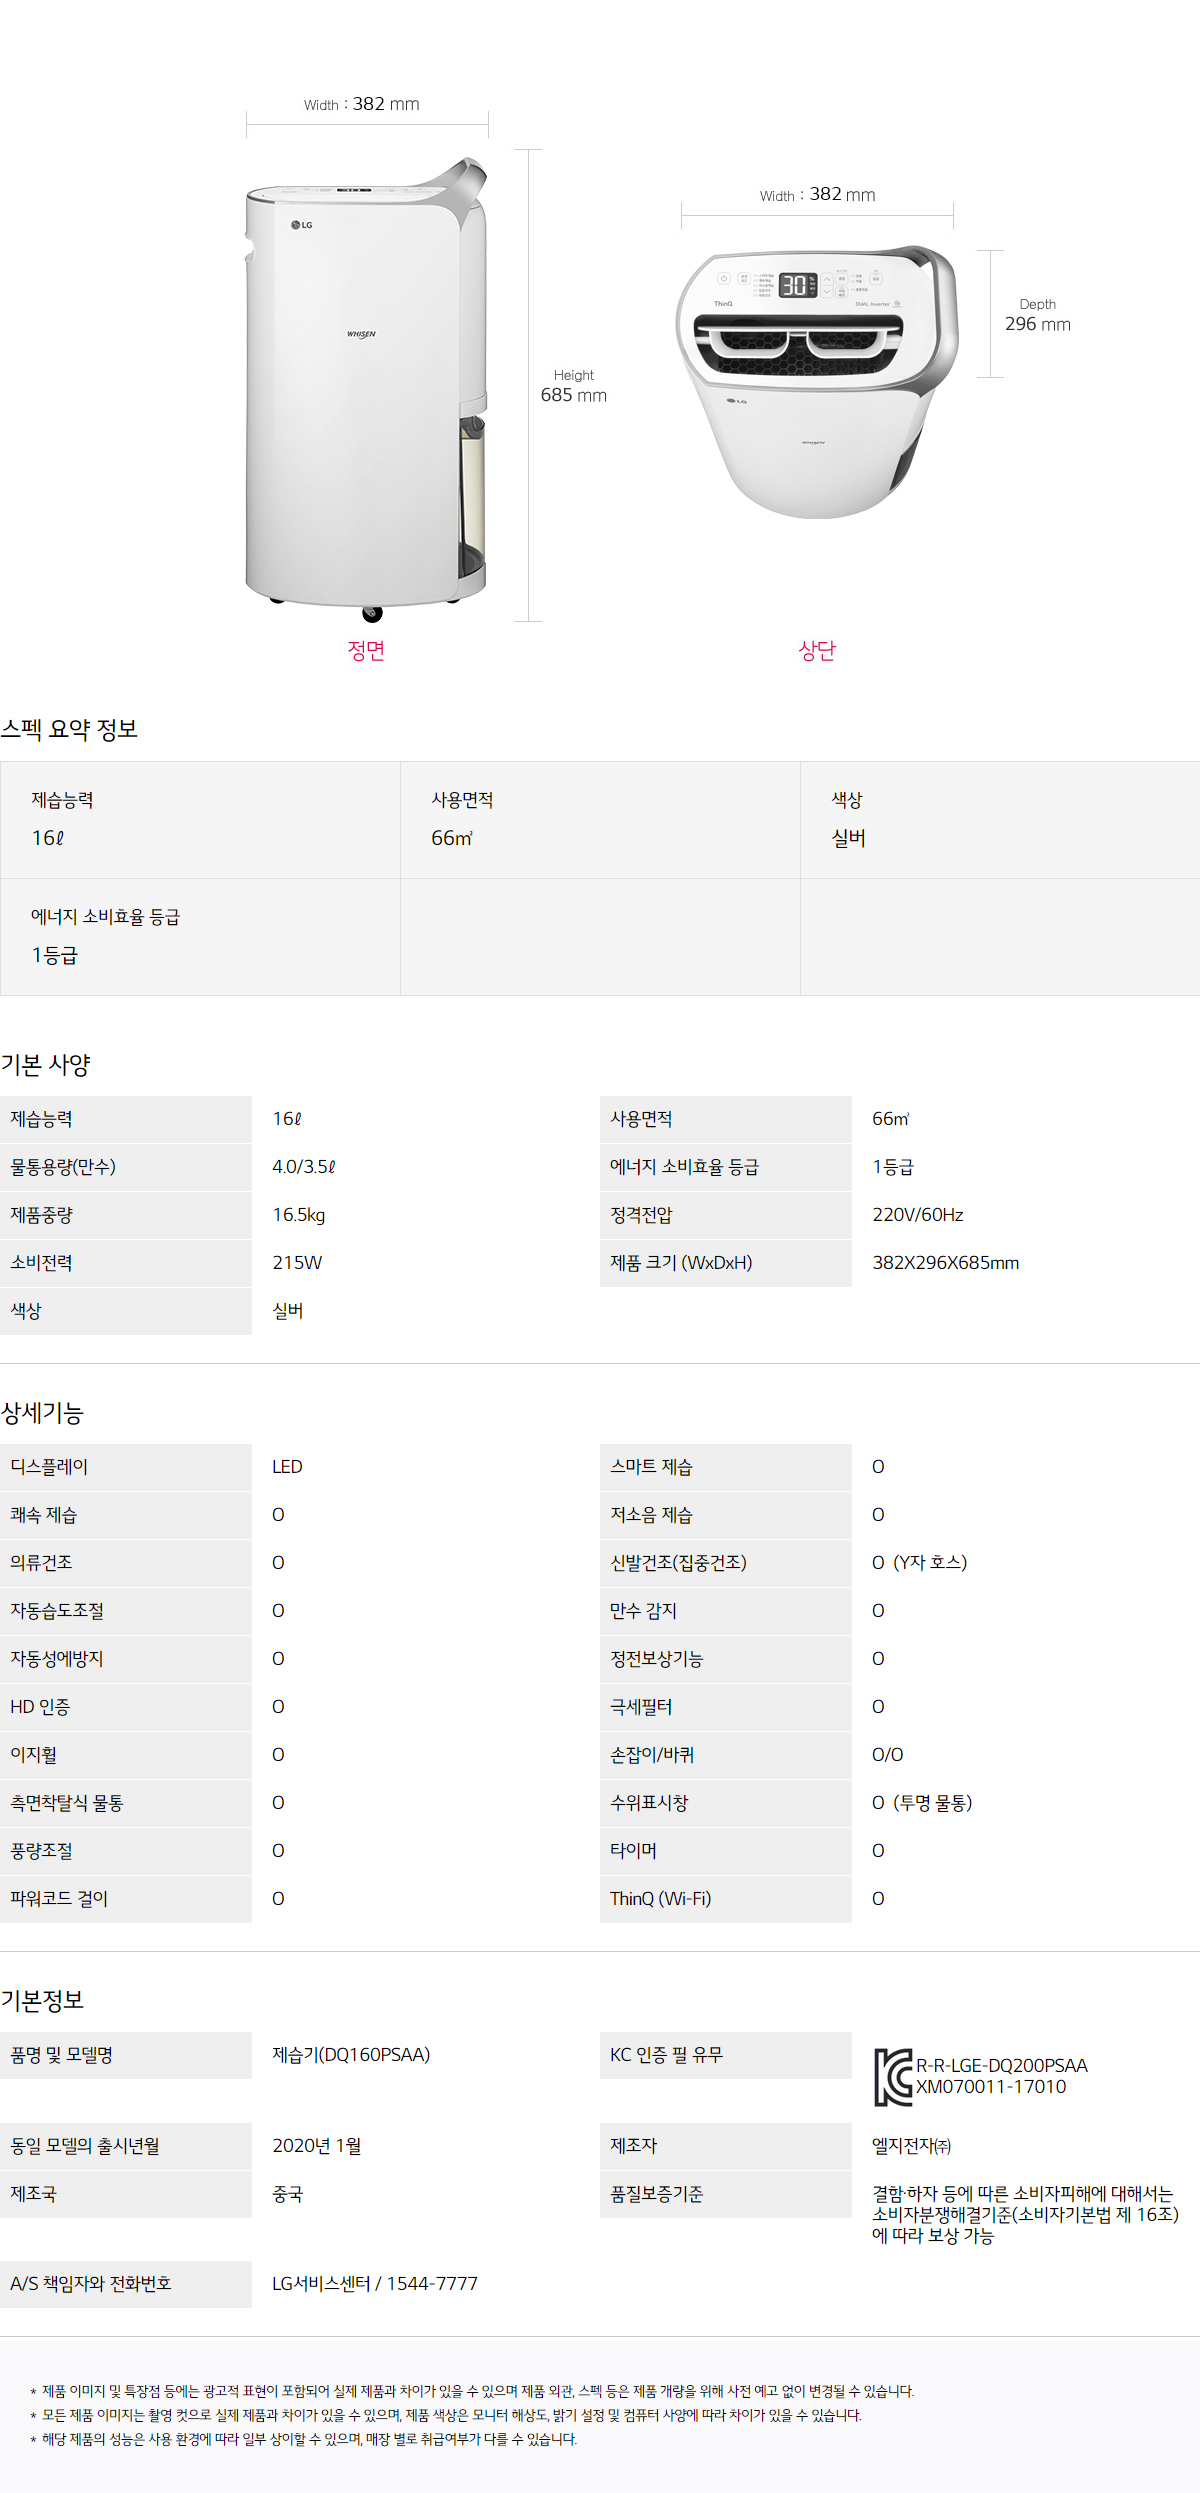1200x2493 pixels.
Task: Click the KC certification mark icon
Action: pos(892,2076)
